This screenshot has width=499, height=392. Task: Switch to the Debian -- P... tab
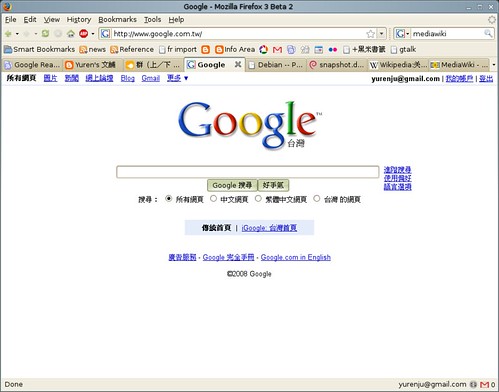[276, 65]
